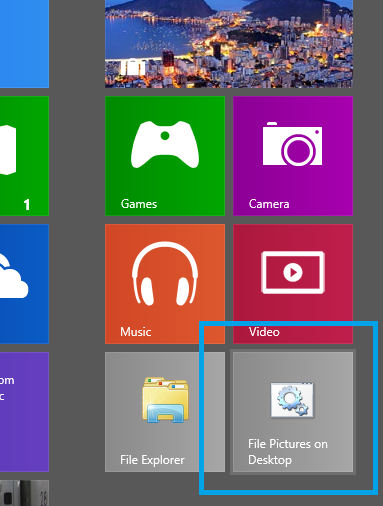Open the blue cloud SkyDrive tile
The height and width of the screenshot is (506, 383).
tap(24, 284)
